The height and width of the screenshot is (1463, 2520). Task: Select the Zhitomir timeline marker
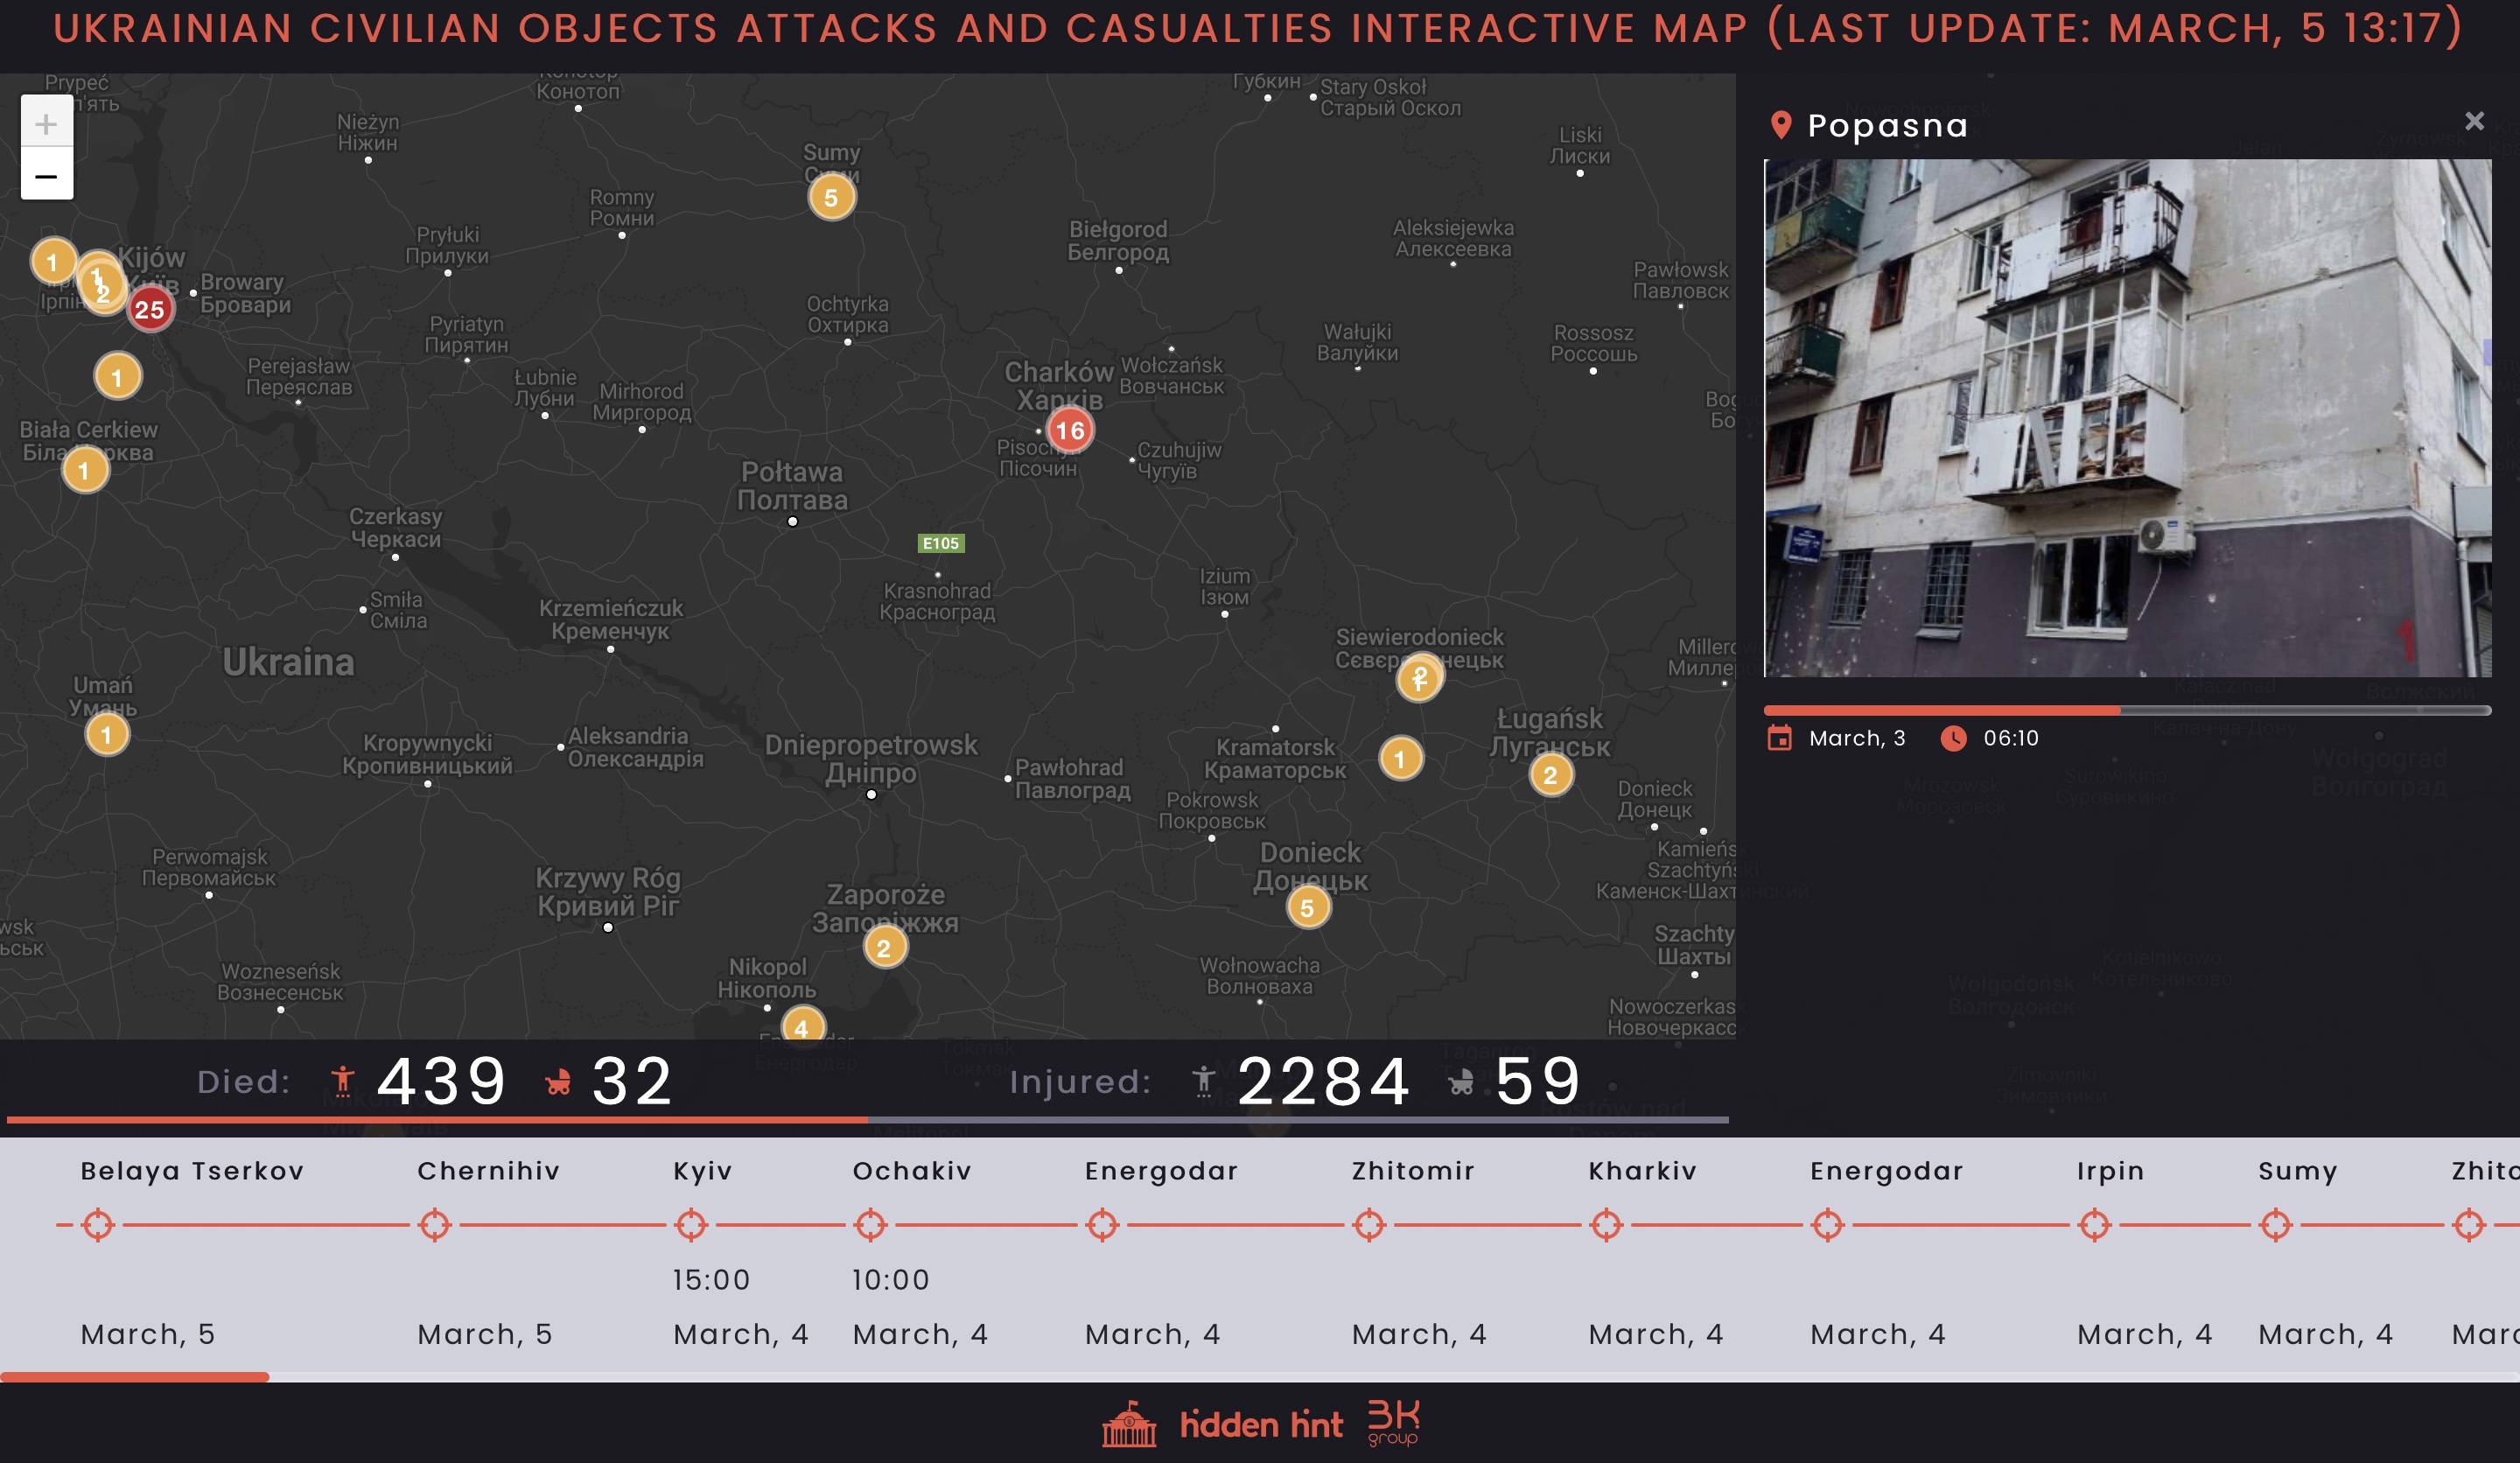point(1369,1224)
